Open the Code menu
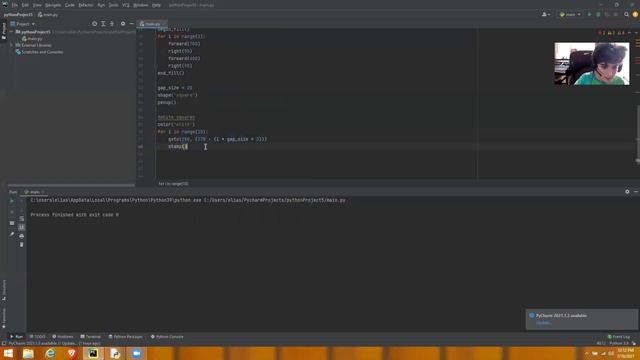Viewport: 640px width, 360px height. (x=69, y=5)
